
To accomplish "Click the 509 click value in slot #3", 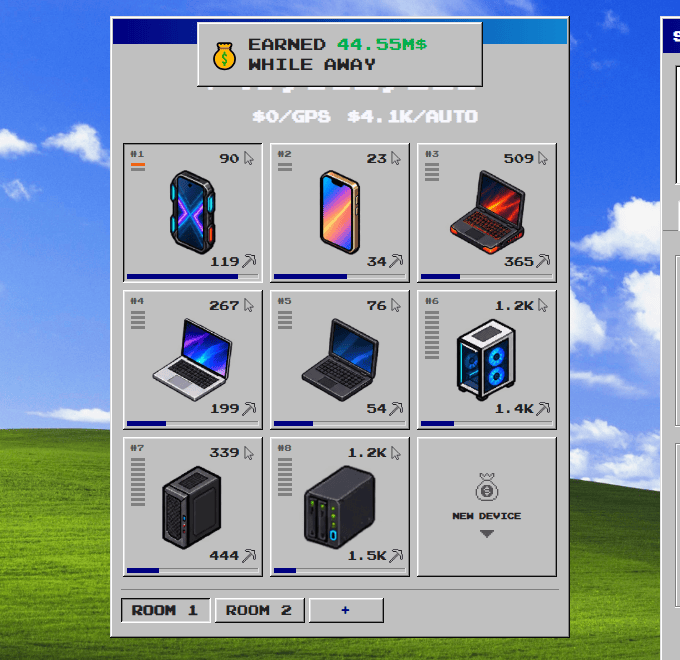I will pos(518,158).
